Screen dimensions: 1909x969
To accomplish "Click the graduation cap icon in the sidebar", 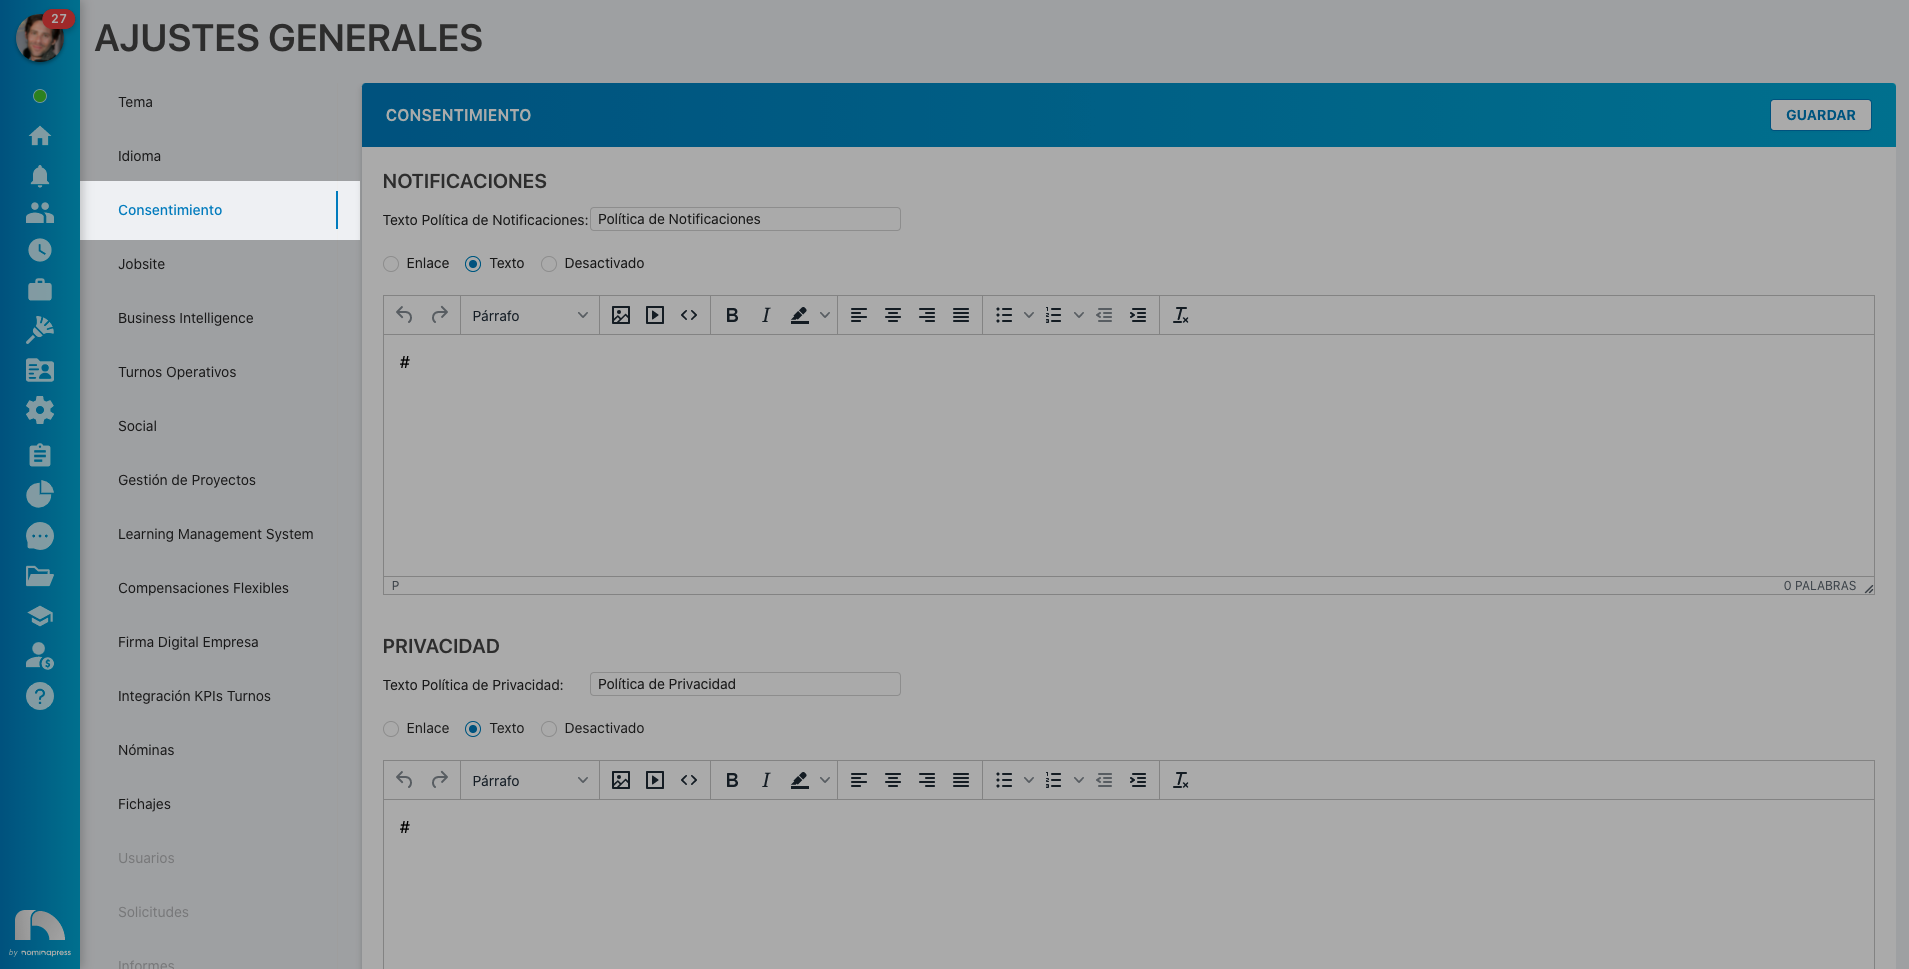I will click(40, 616).
